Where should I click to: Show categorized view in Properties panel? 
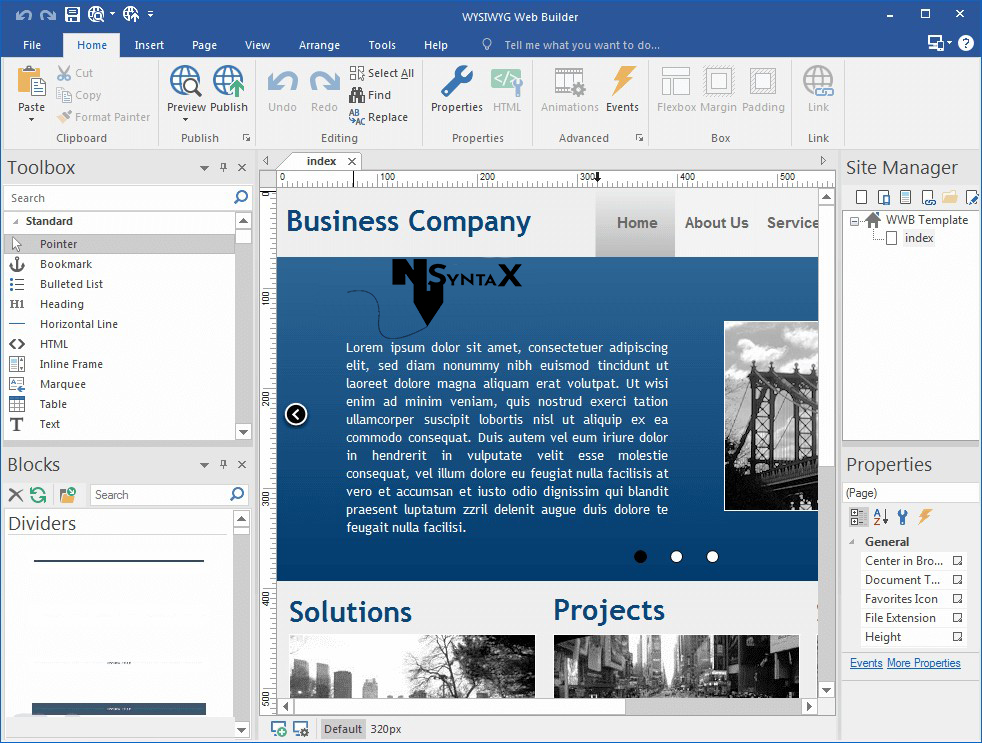click(x=857, y=517)
